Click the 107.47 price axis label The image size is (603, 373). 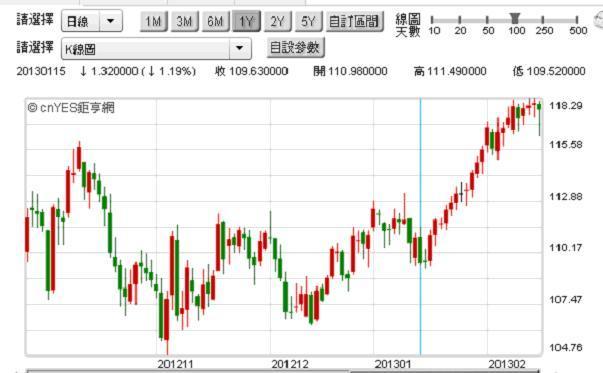click(566, 299)
